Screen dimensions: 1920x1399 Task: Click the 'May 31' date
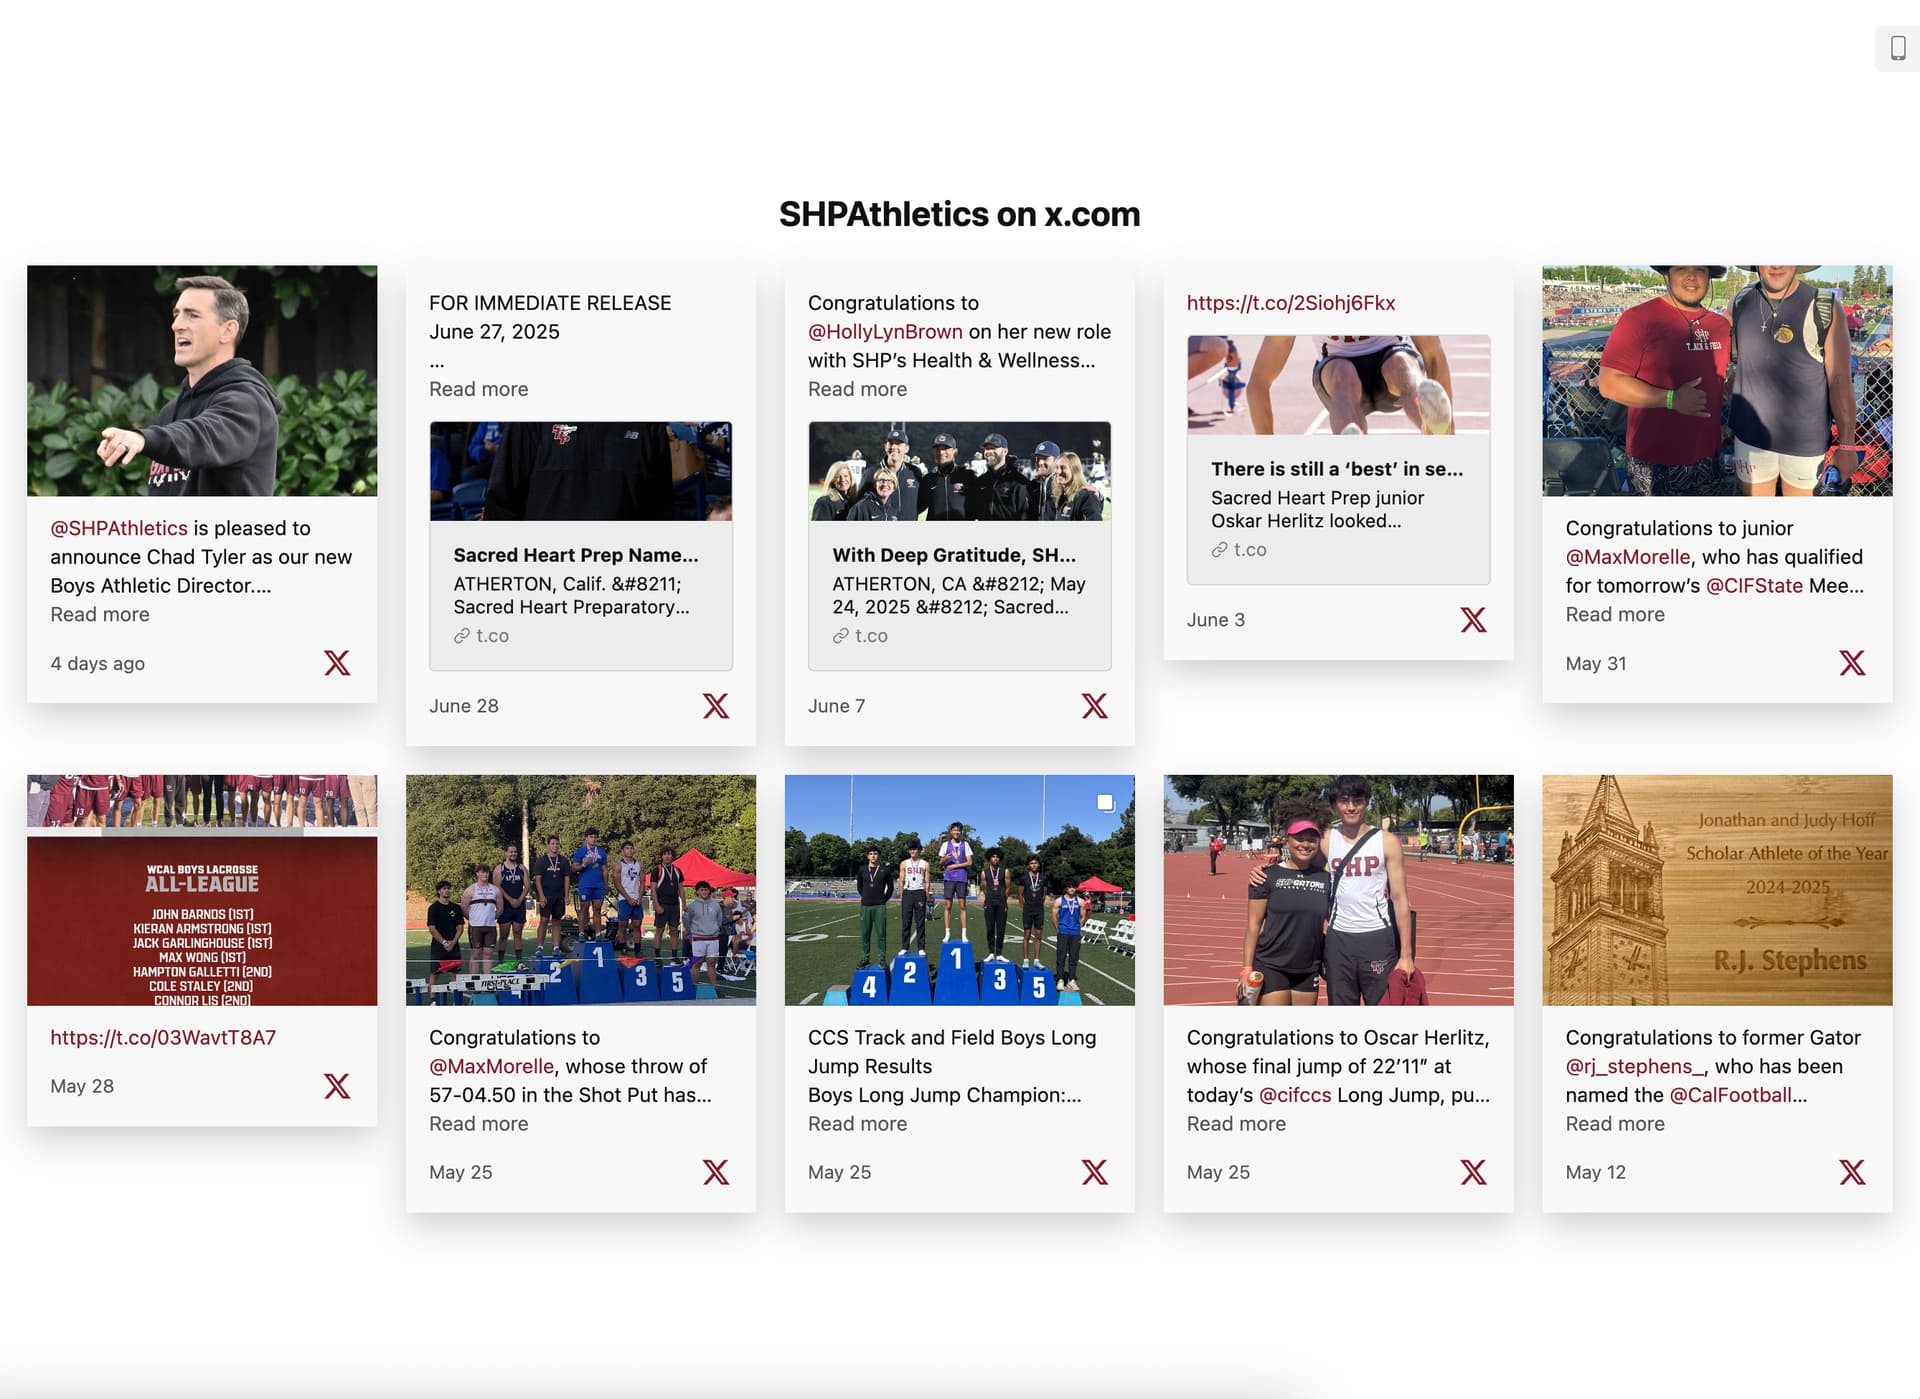[1596, 663]
